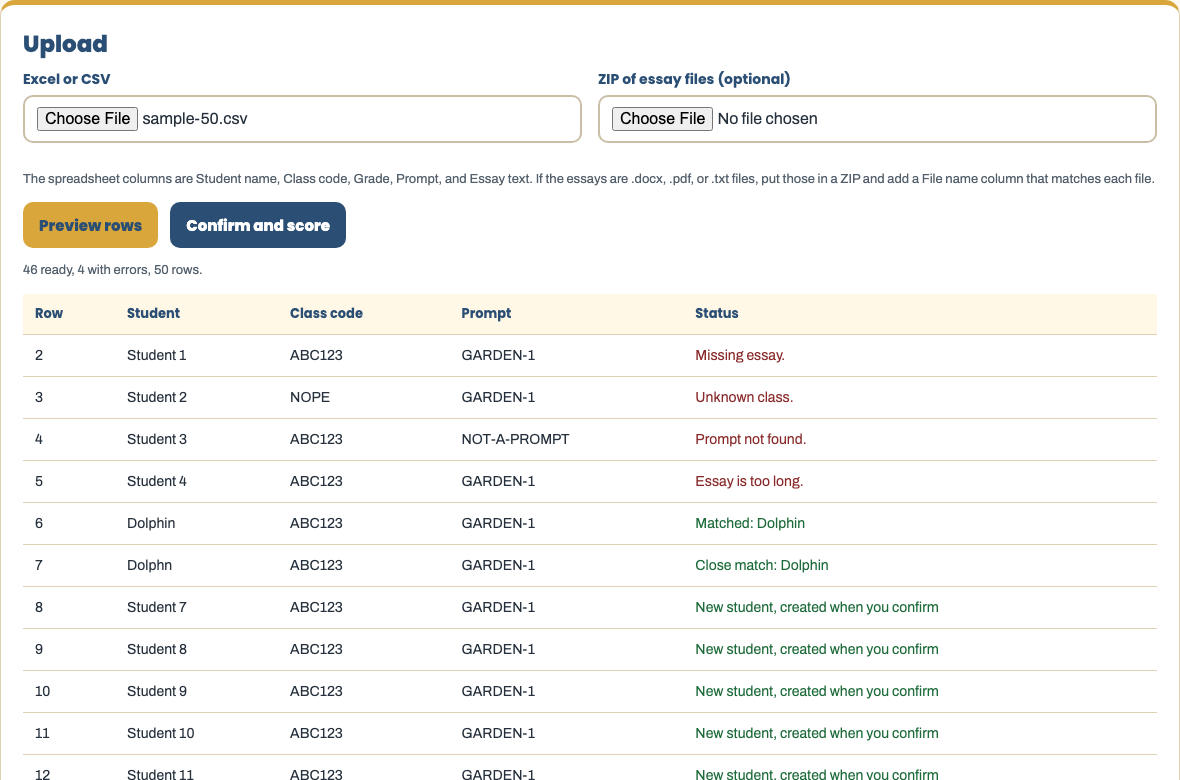Click the 'Essay is too long.' status

[749, 482]
